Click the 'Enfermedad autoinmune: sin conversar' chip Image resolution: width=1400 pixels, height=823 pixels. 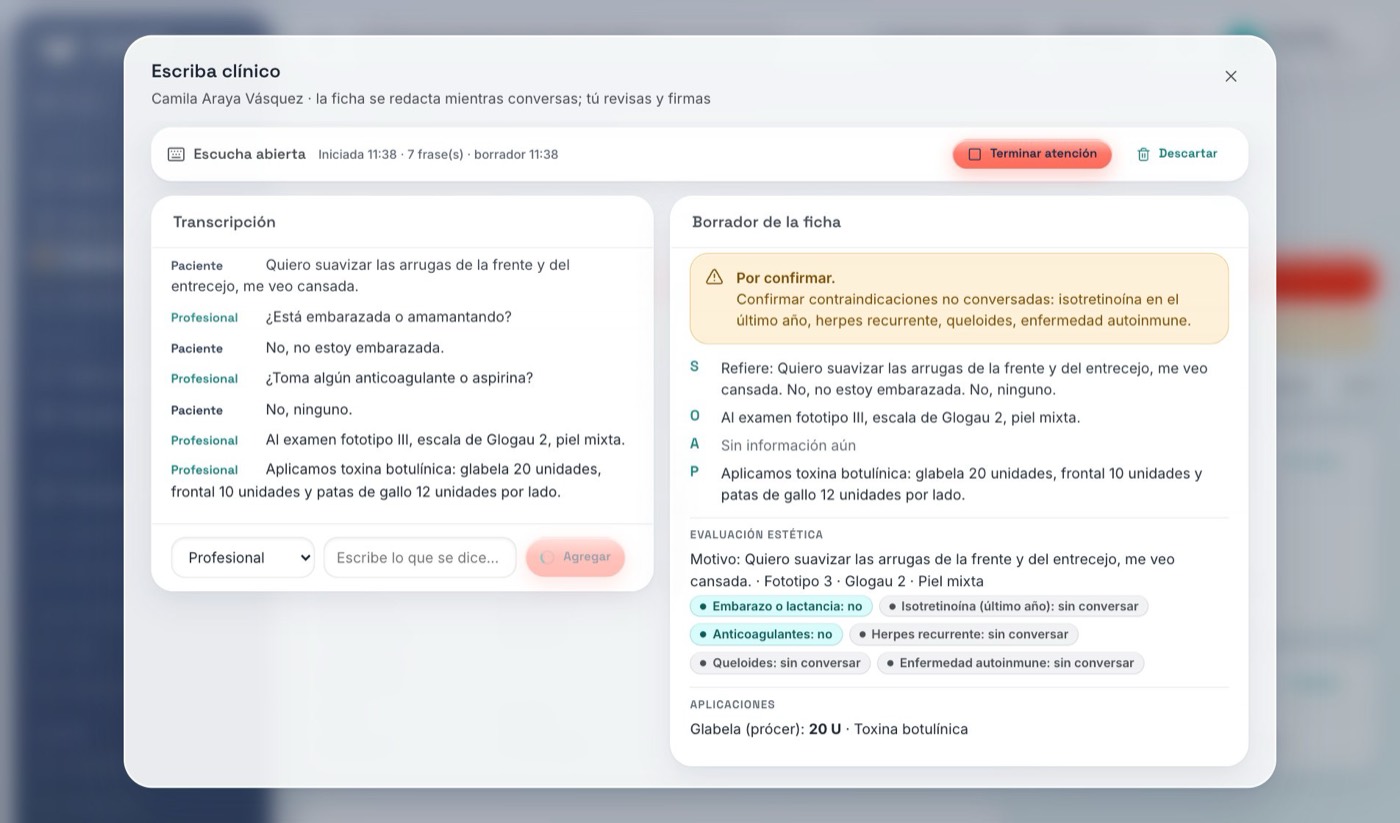[x=1010, y=663]
